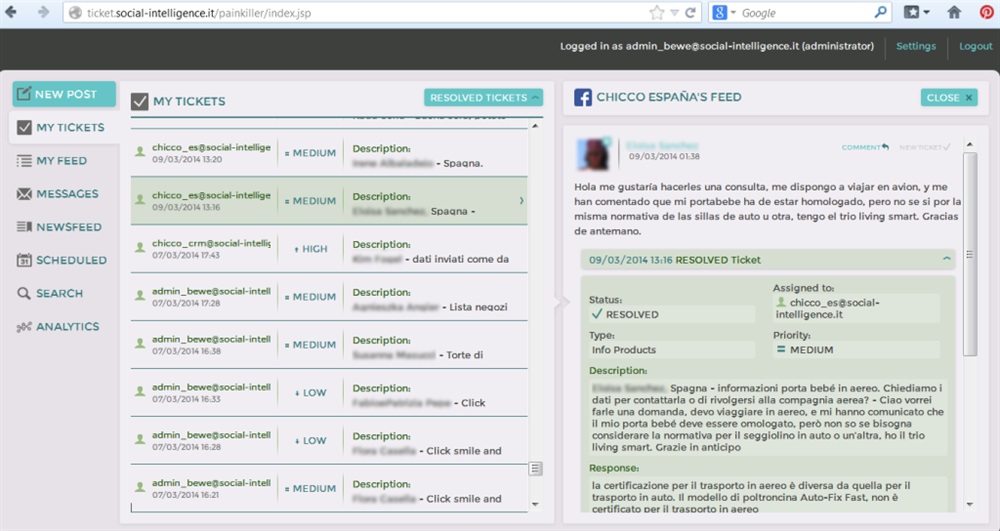Click New Ticket on the Facebook post
The height and width of the screenshot is (531, 1000).
coord(925,147)
